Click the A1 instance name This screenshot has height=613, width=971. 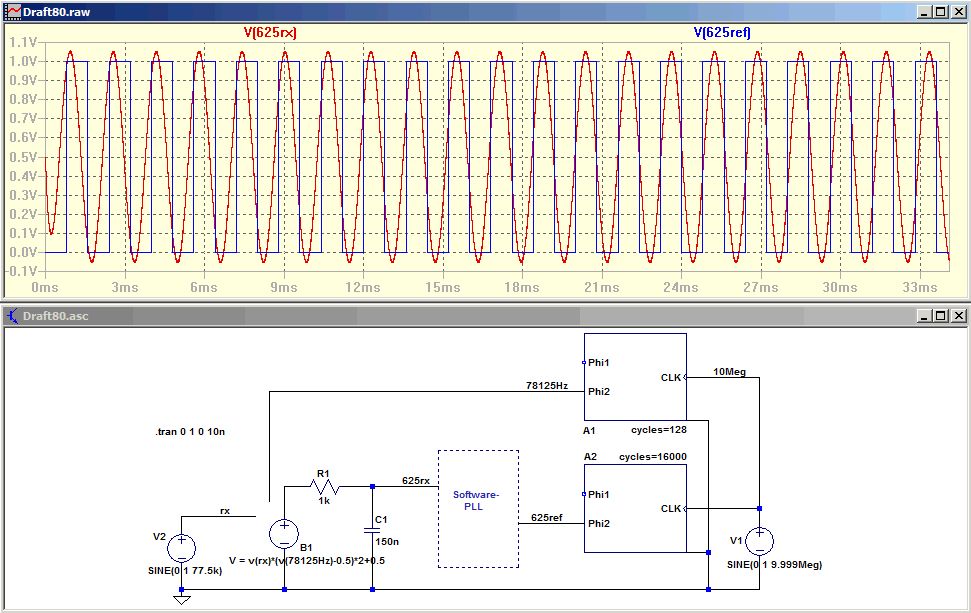[x=589, y=430]
